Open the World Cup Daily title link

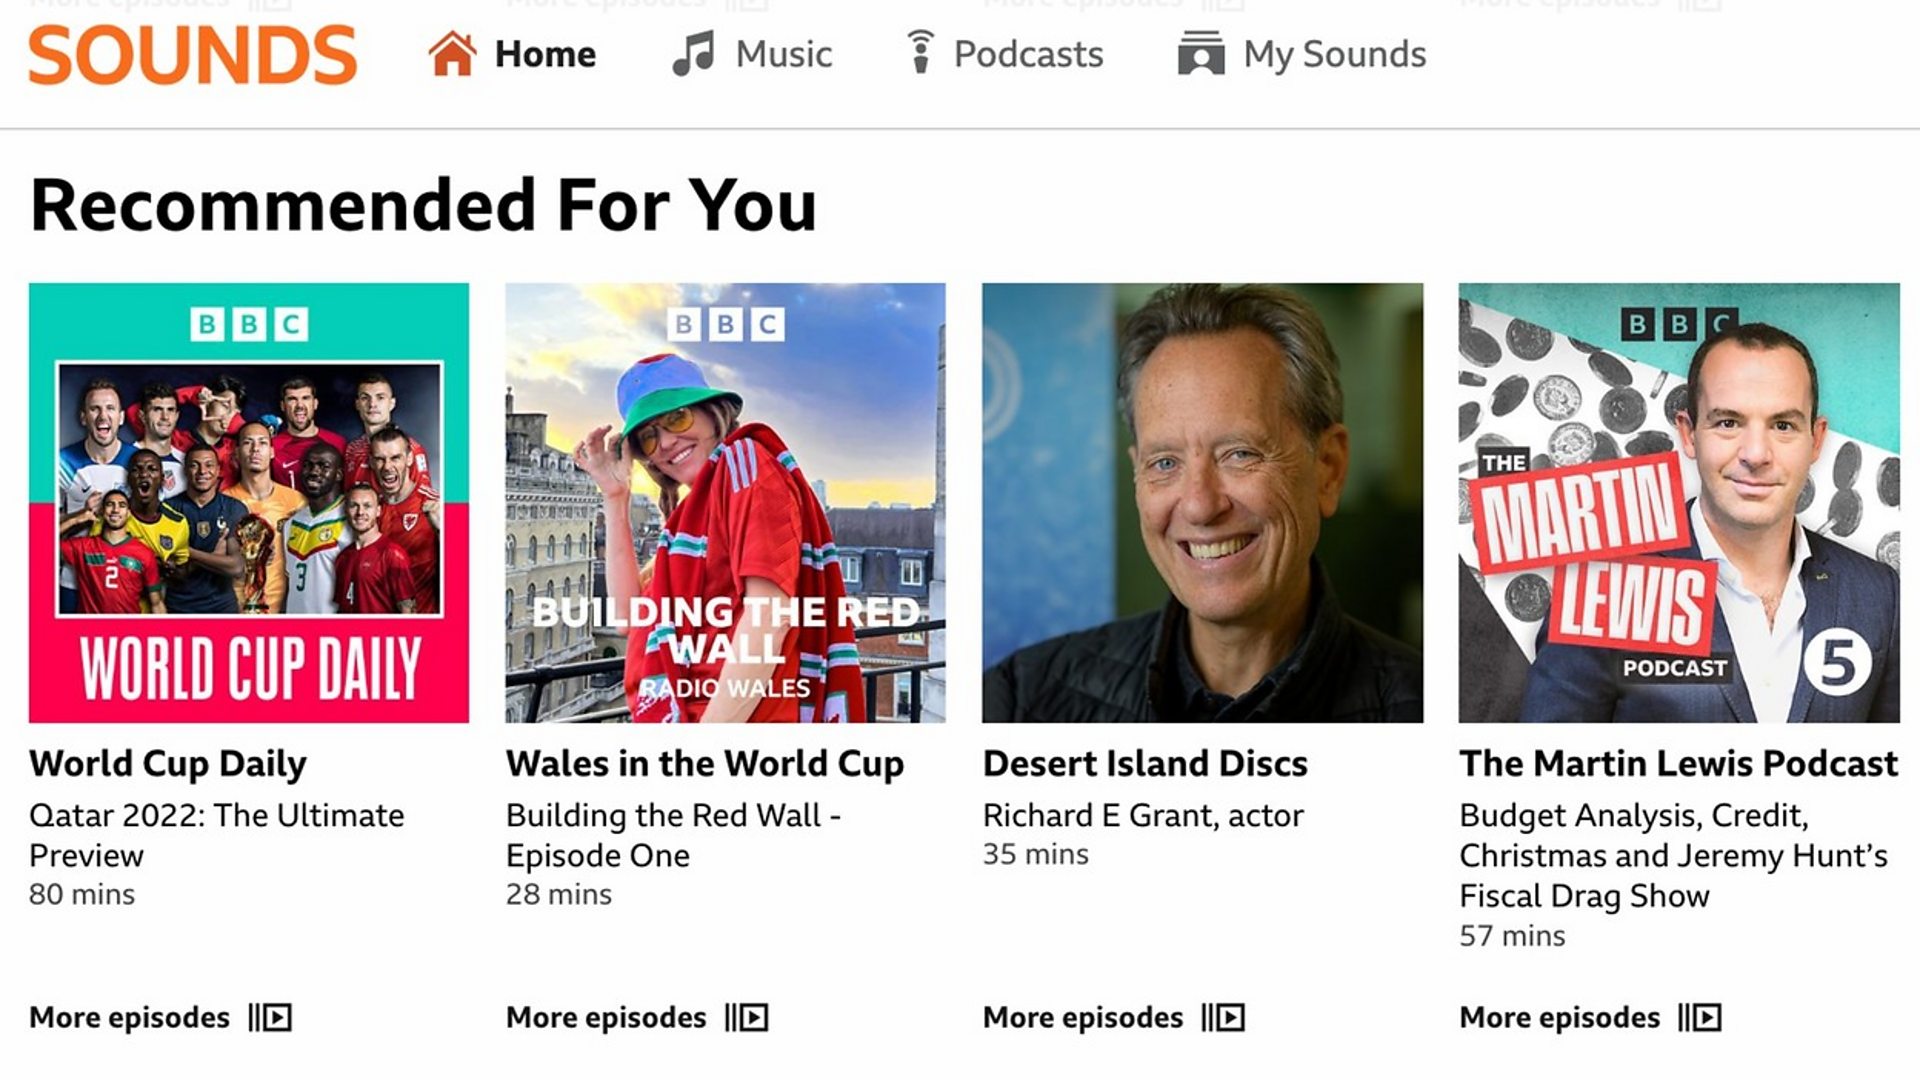coord(168,764)
